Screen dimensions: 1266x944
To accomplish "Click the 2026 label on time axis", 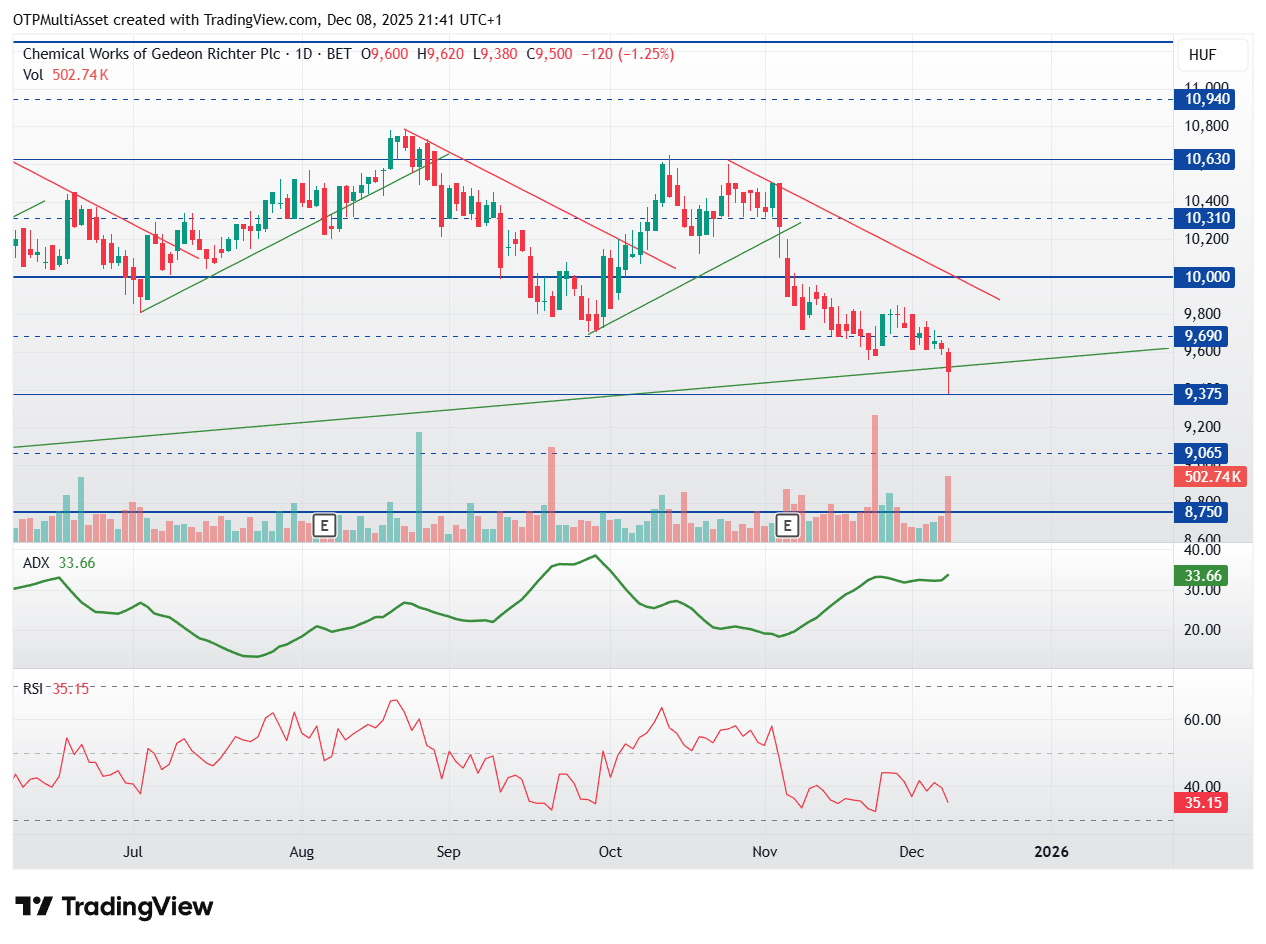I will click(x=1051, y=852).
